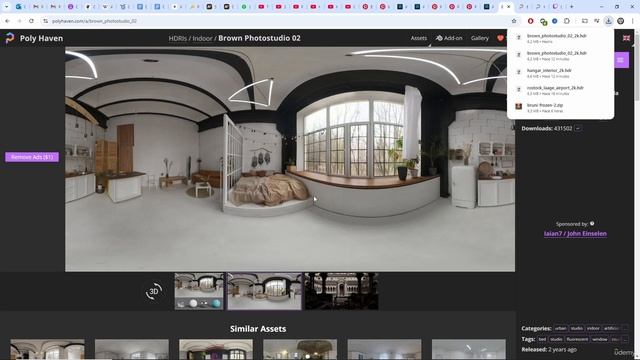Screen dimensions: 640x360
Task: Select the fluorescent tag chip
Action: pyautogui.click(x=577, y=339)
